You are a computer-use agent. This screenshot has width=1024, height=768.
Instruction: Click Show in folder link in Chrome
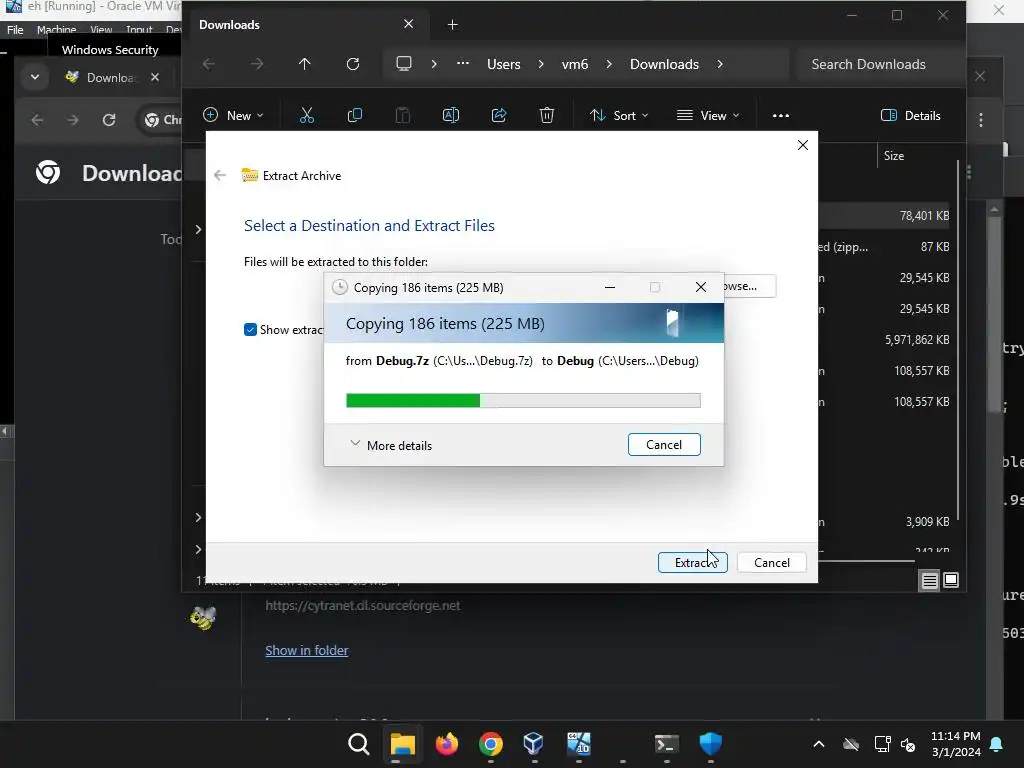(306, 650)
